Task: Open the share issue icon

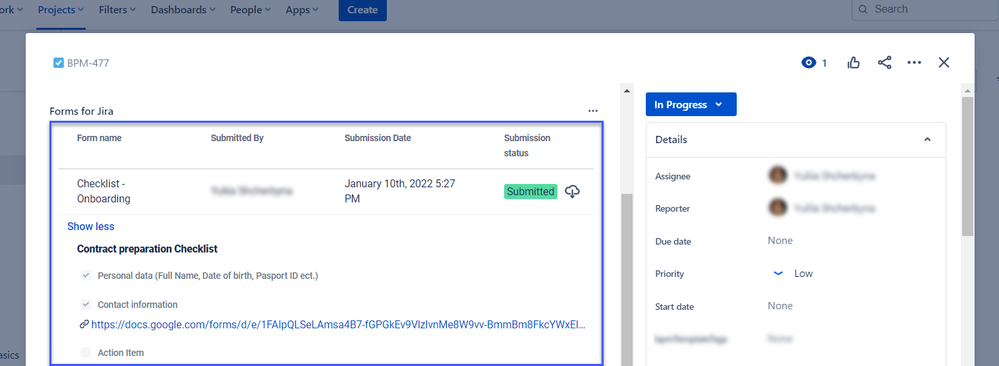Action: coord(884,62)
